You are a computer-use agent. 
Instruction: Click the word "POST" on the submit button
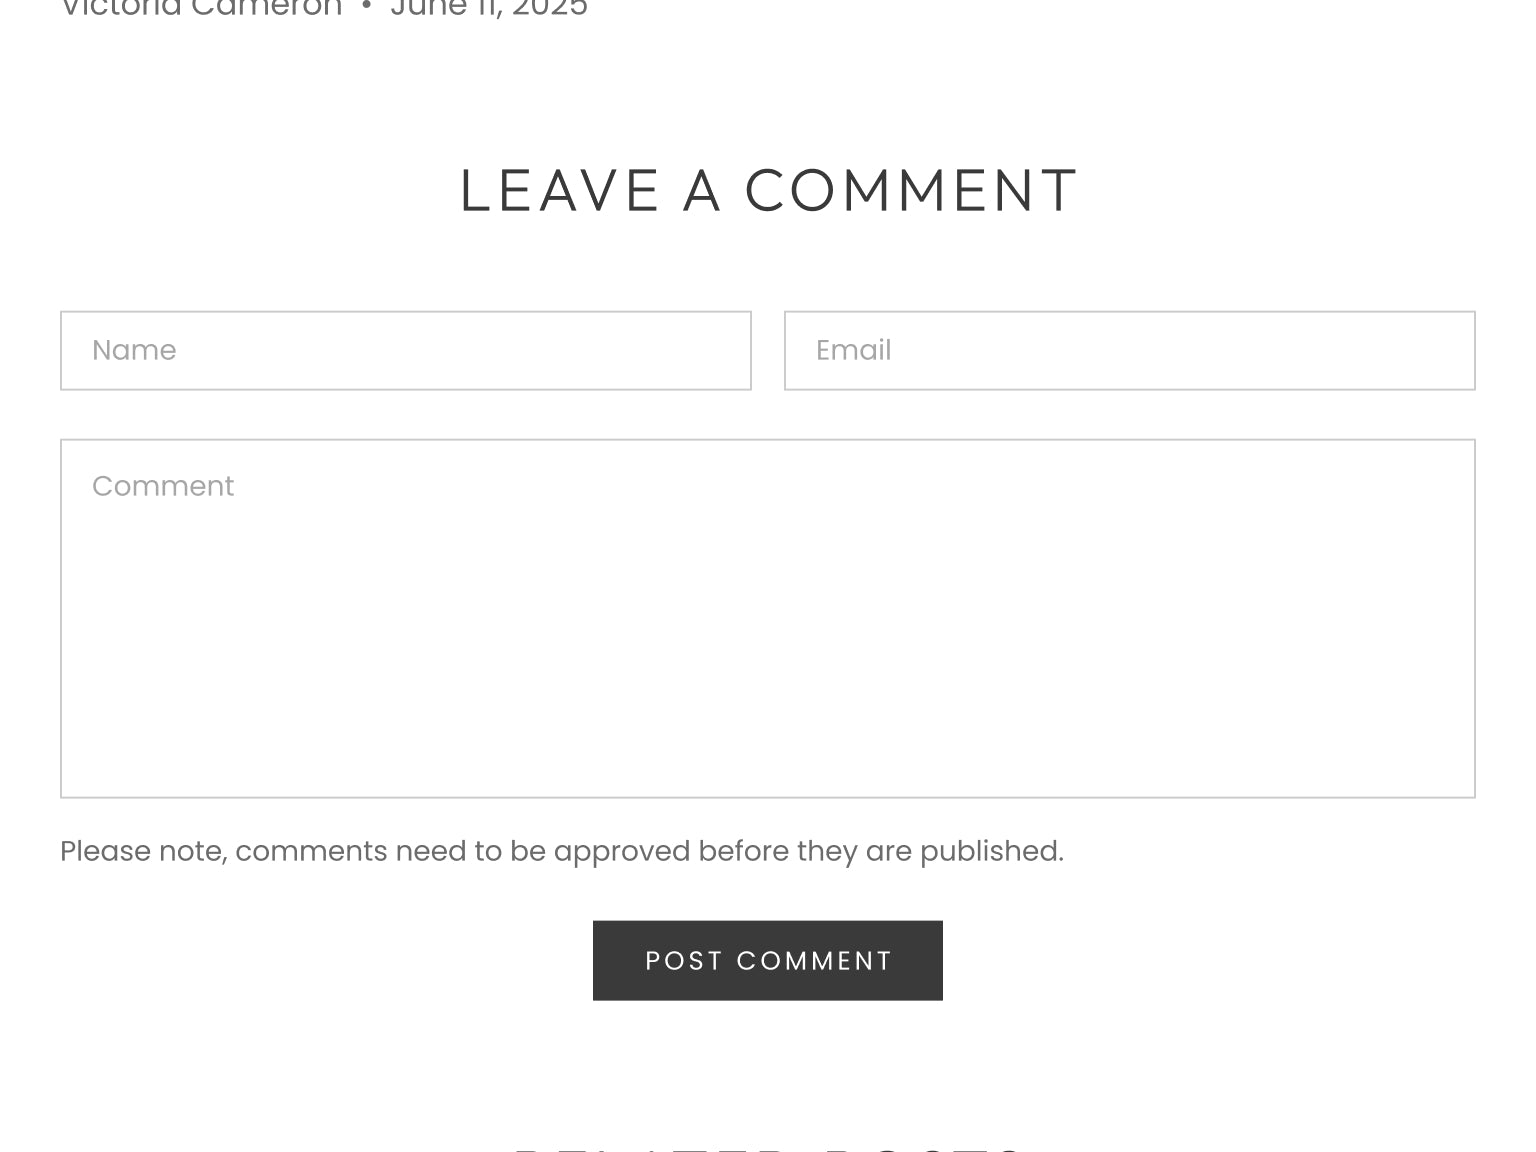684,961
